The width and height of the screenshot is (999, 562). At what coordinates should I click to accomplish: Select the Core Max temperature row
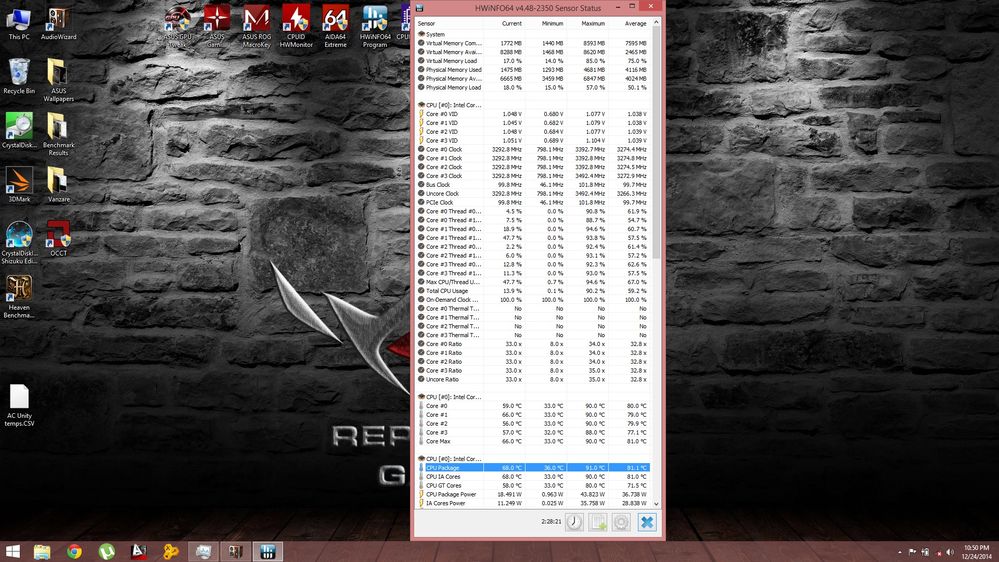pos(533,441)
